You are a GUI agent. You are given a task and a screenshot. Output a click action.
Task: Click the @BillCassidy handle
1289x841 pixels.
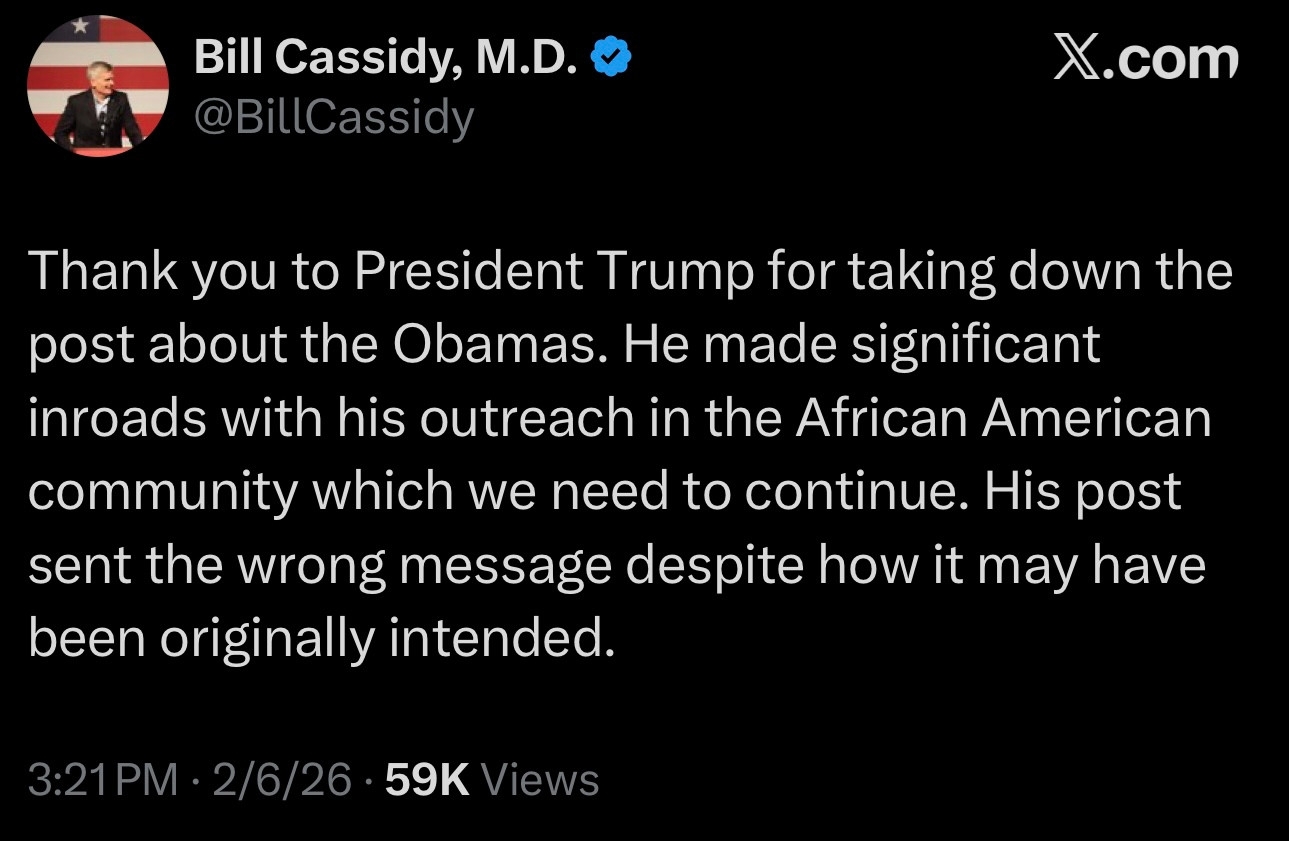[x=334, y=119]
